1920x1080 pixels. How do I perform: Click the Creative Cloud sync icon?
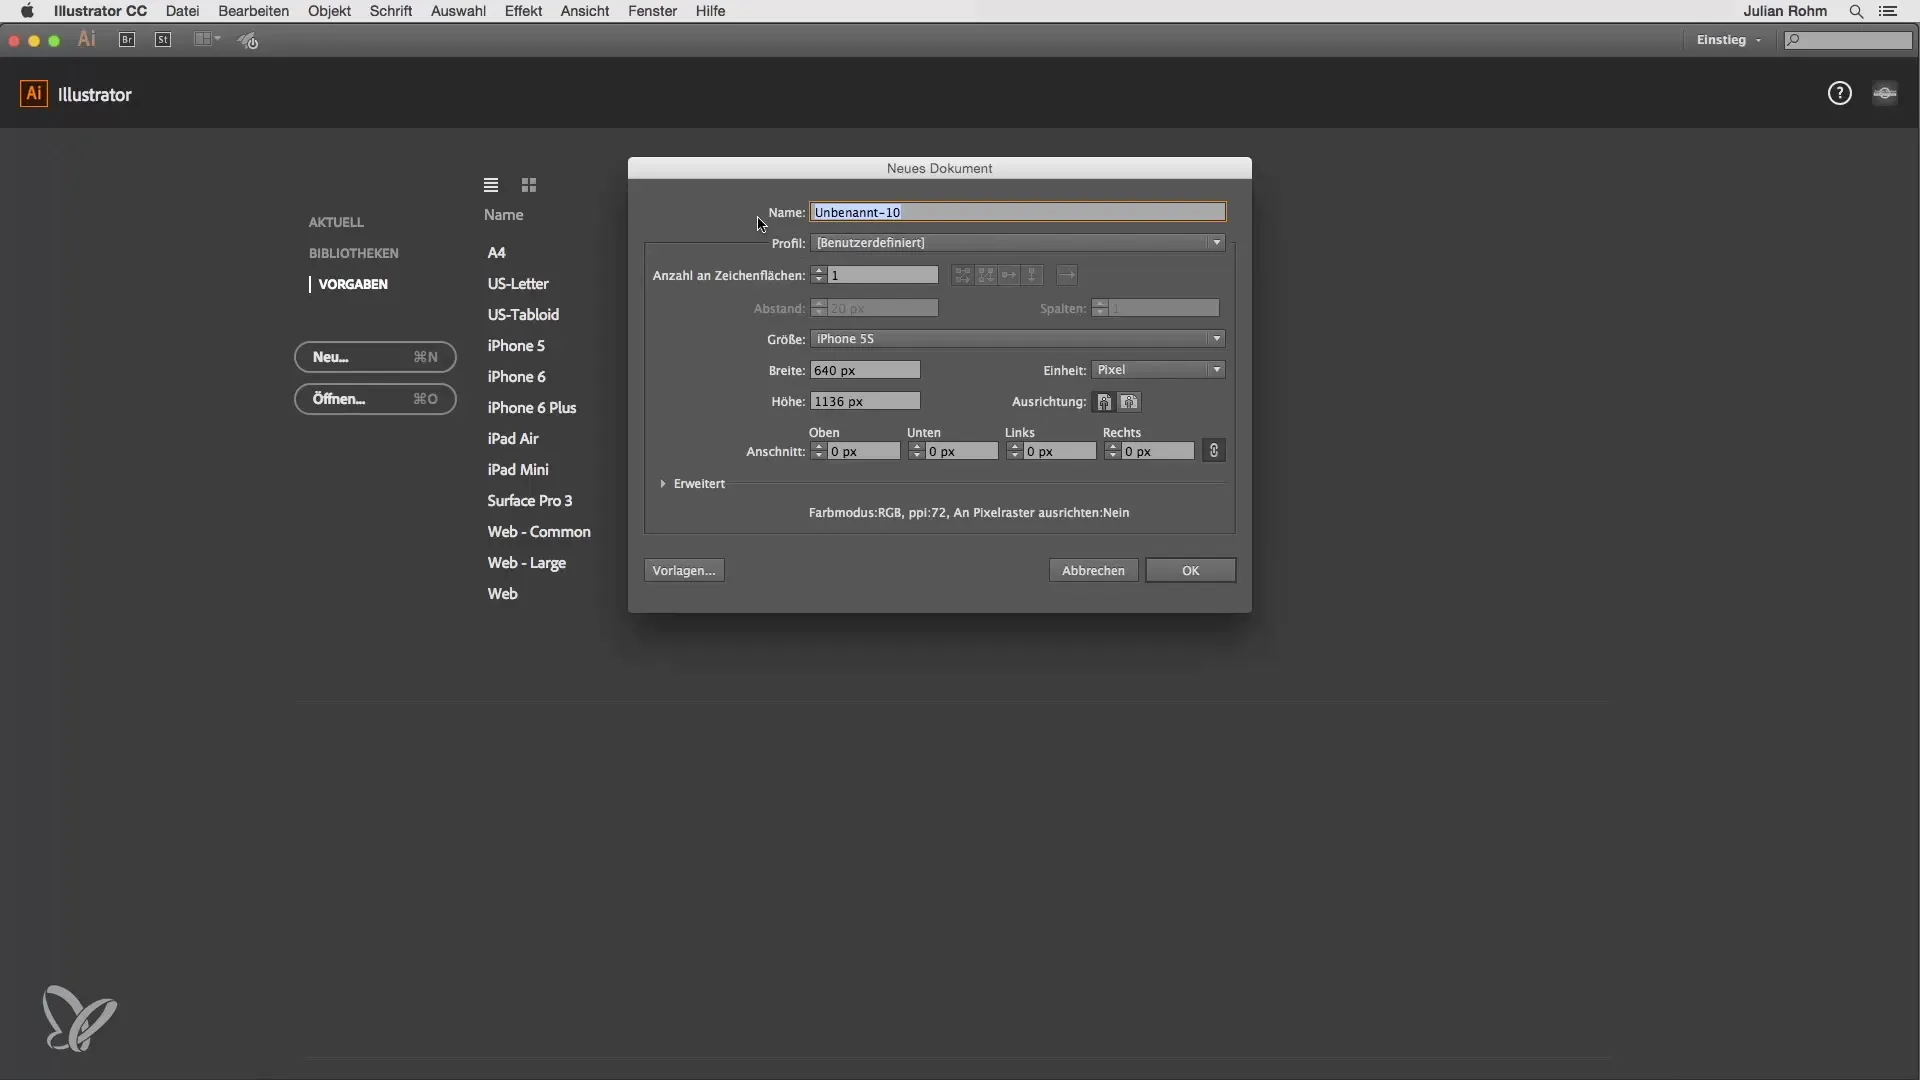tap(1885, 93)
